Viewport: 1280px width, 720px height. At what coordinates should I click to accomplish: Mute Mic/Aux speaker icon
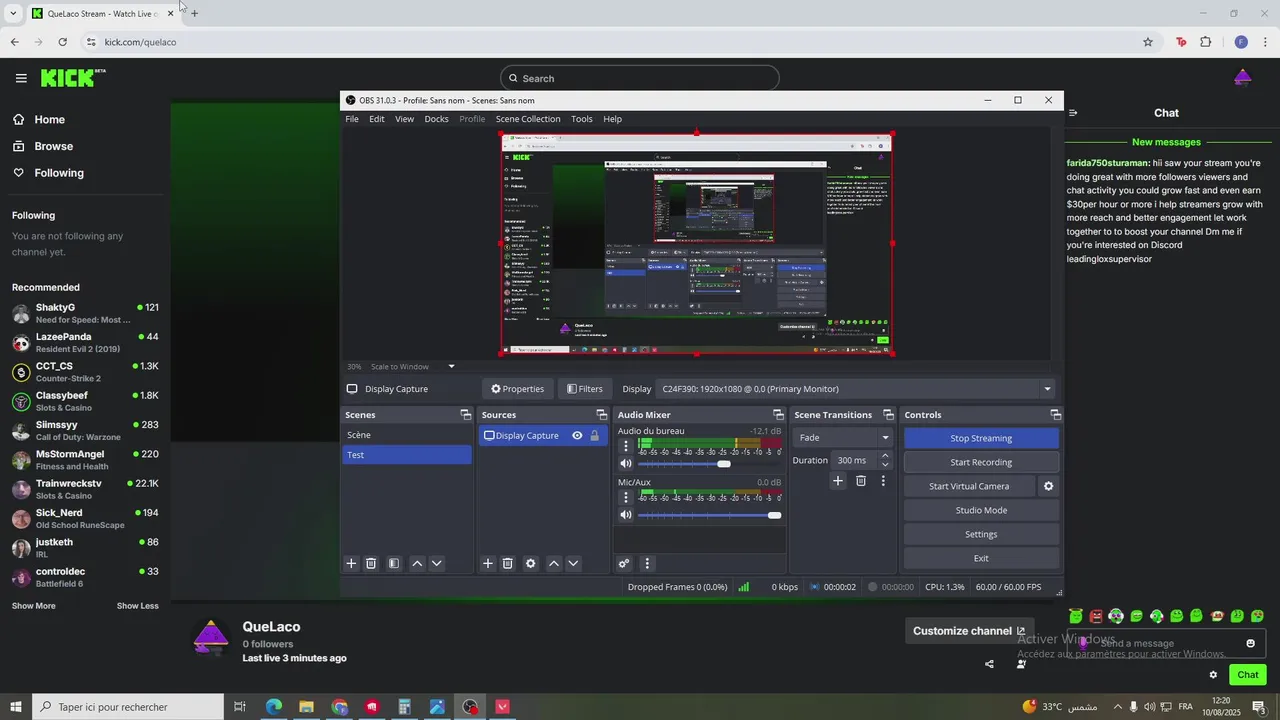(626, 515)
